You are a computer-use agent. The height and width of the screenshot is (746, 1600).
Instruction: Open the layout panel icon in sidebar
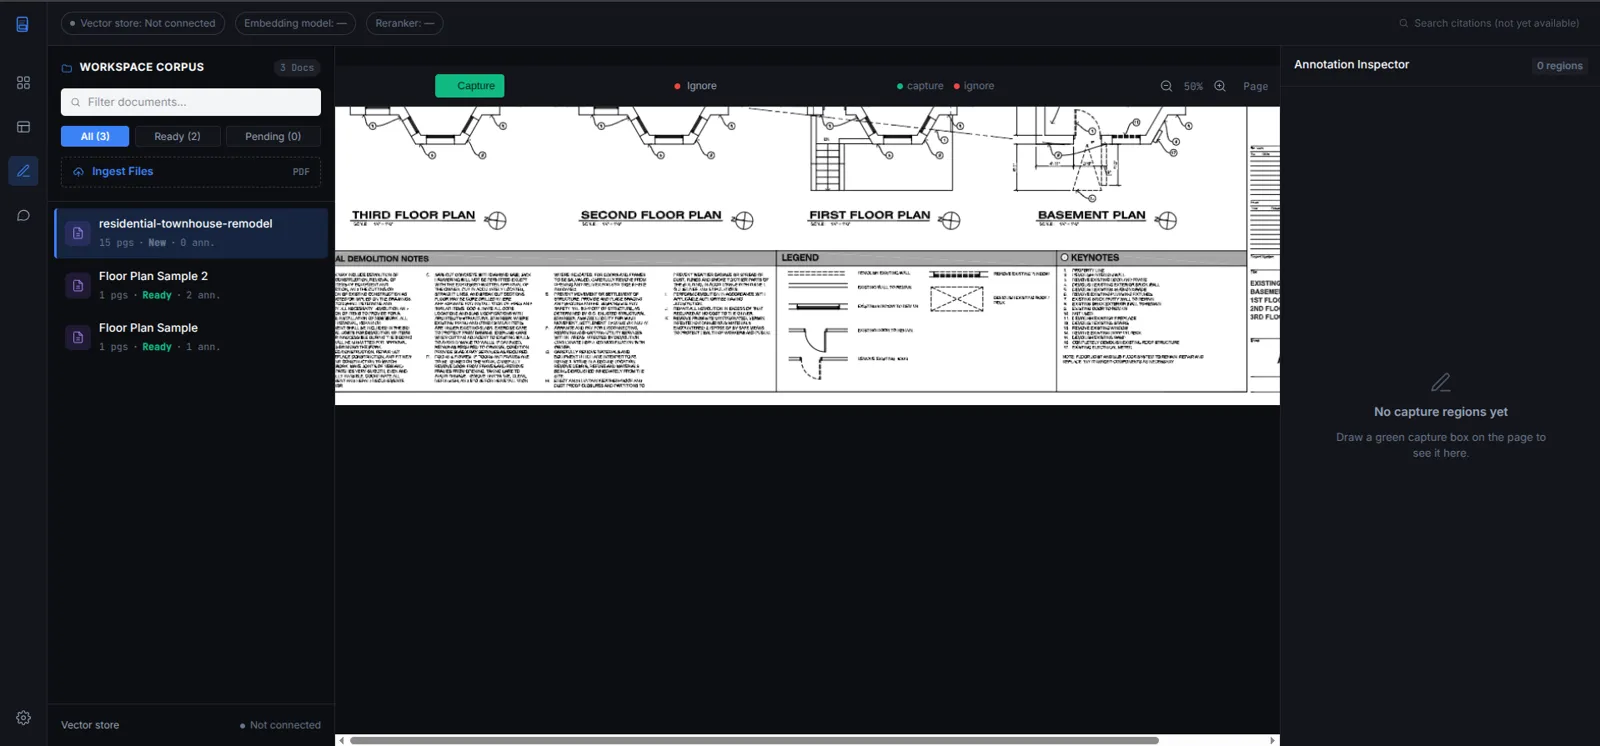[23, 127]
